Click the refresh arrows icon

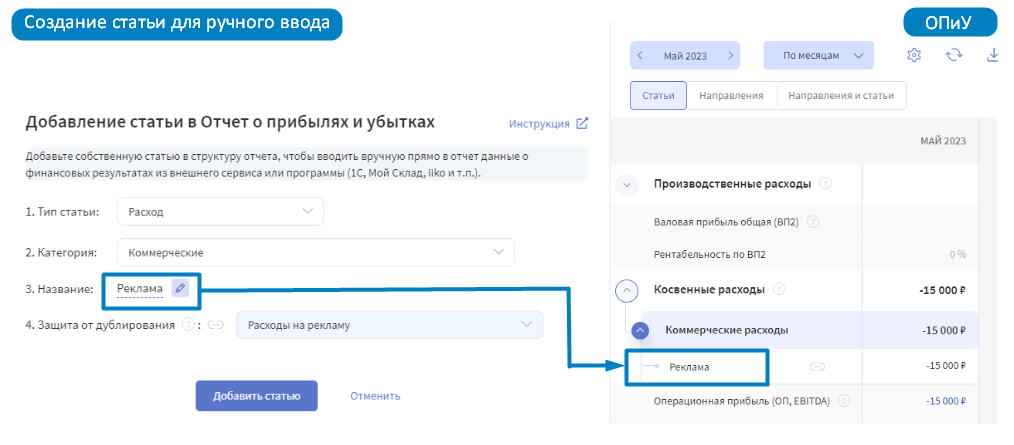pos(954,56)
